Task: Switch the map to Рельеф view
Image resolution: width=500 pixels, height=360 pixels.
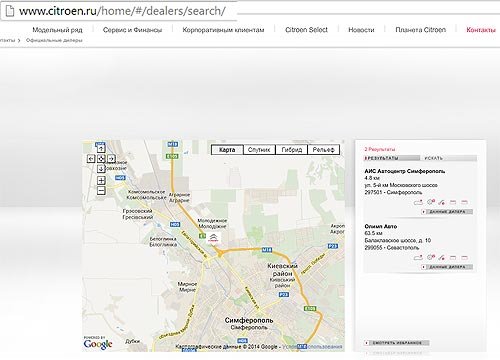Action: click(x=323, y=150)
